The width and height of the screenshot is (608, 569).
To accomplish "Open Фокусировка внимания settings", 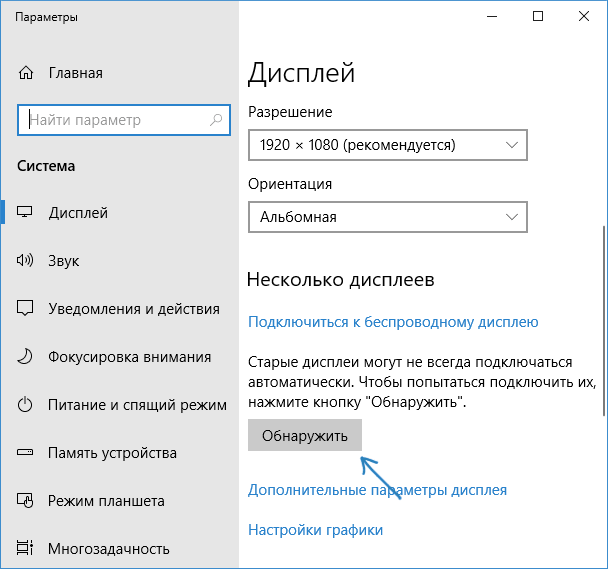I will tap(130, 357).
